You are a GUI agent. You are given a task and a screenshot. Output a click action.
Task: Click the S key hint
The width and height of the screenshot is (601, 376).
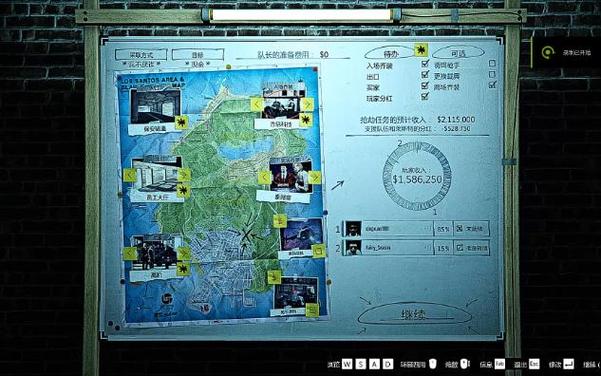click(x=361, y=364)
